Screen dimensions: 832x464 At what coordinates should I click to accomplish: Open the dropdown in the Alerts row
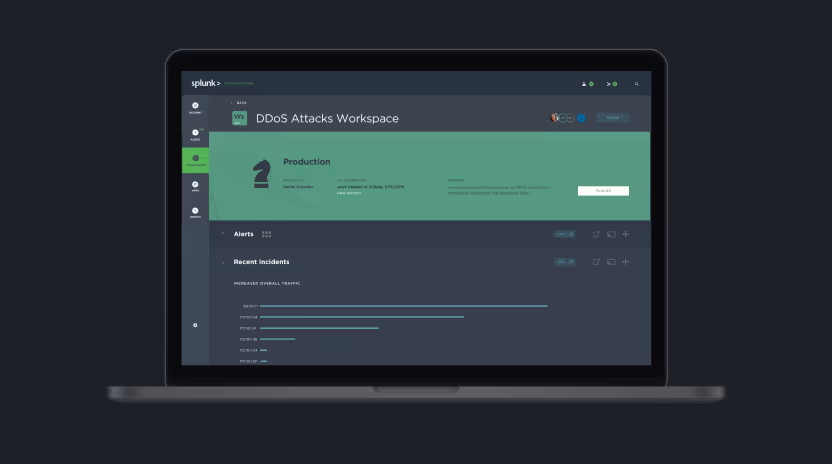click(565, 234)
